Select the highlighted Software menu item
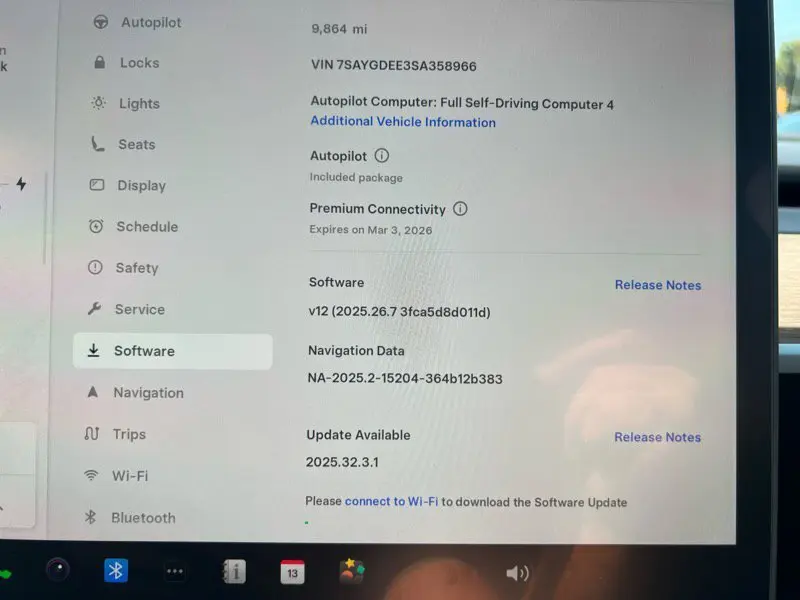The height and width of the screenshot is (600, 800). coord(172,351)
